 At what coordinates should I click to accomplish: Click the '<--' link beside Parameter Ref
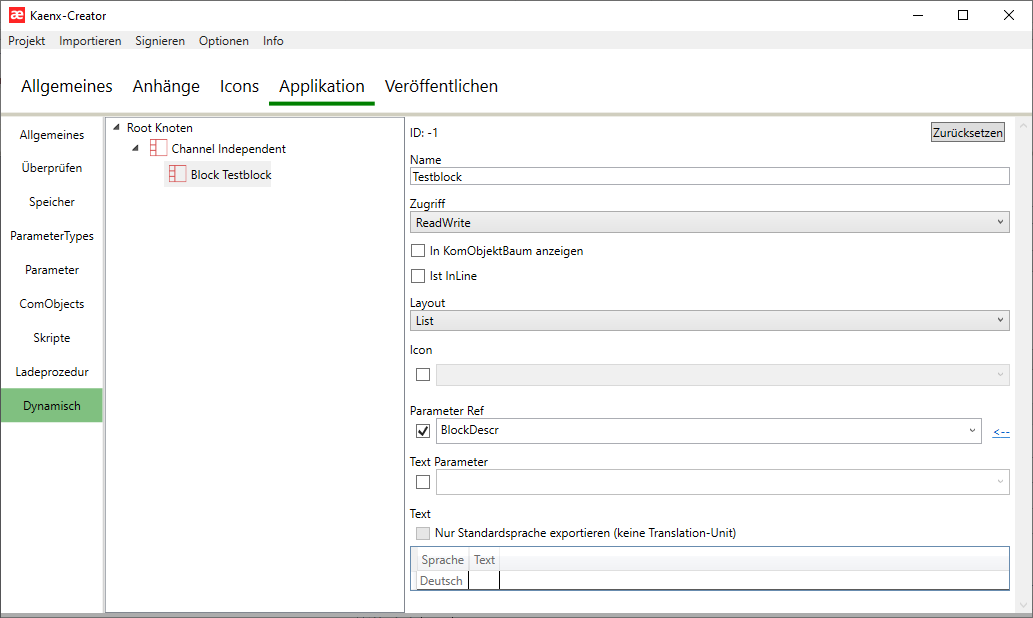(x=1001, y=432)
